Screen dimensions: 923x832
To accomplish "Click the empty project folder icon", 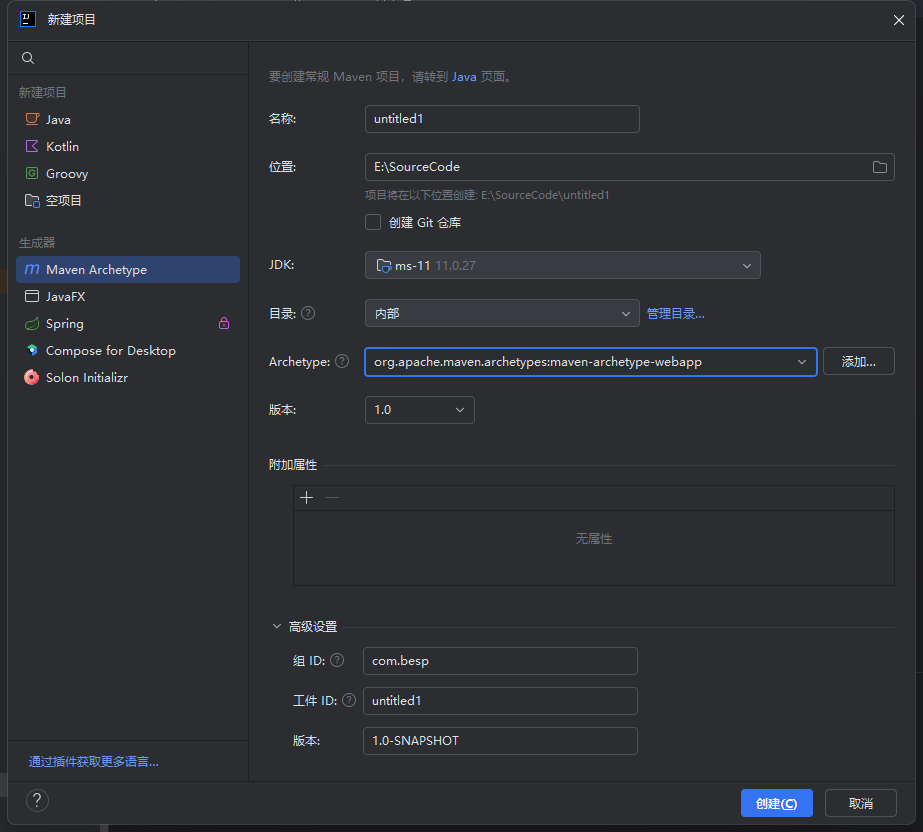I will click(x=32, y=200).
